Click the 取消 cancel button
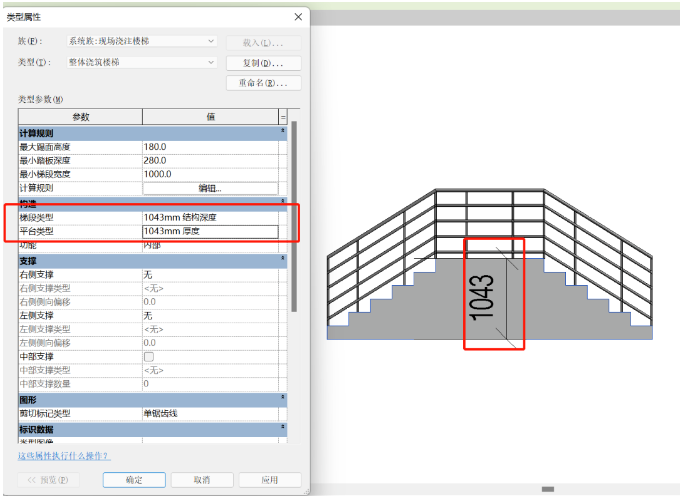This screenshot has height=499, width=682. (x=202, y=480)
